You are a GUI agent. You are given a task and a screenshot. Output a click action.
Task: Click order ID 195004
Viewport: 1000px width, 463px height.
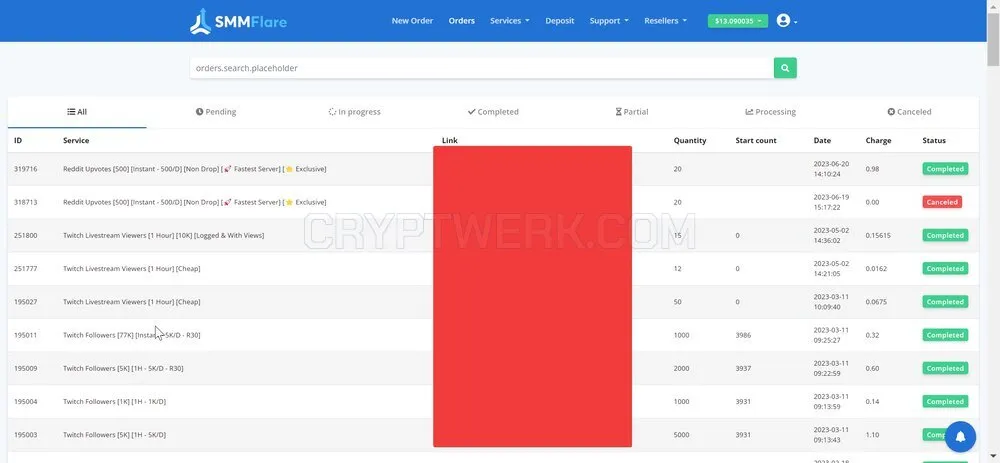click(x=26, y=401)
